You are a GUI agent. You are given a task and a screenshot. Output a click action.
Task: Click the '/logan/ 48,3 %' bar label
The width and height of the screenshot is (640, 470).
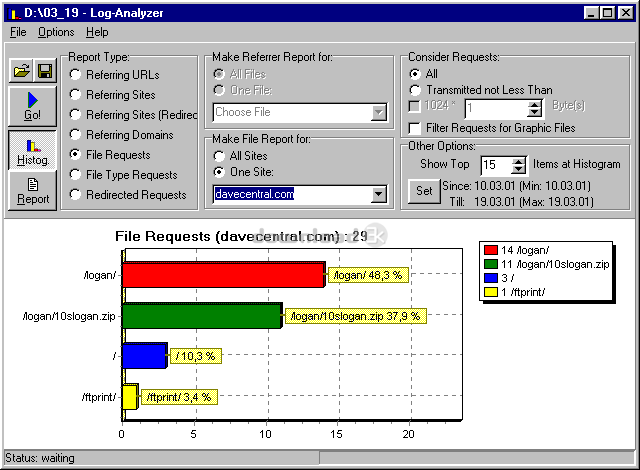(368, 275)
